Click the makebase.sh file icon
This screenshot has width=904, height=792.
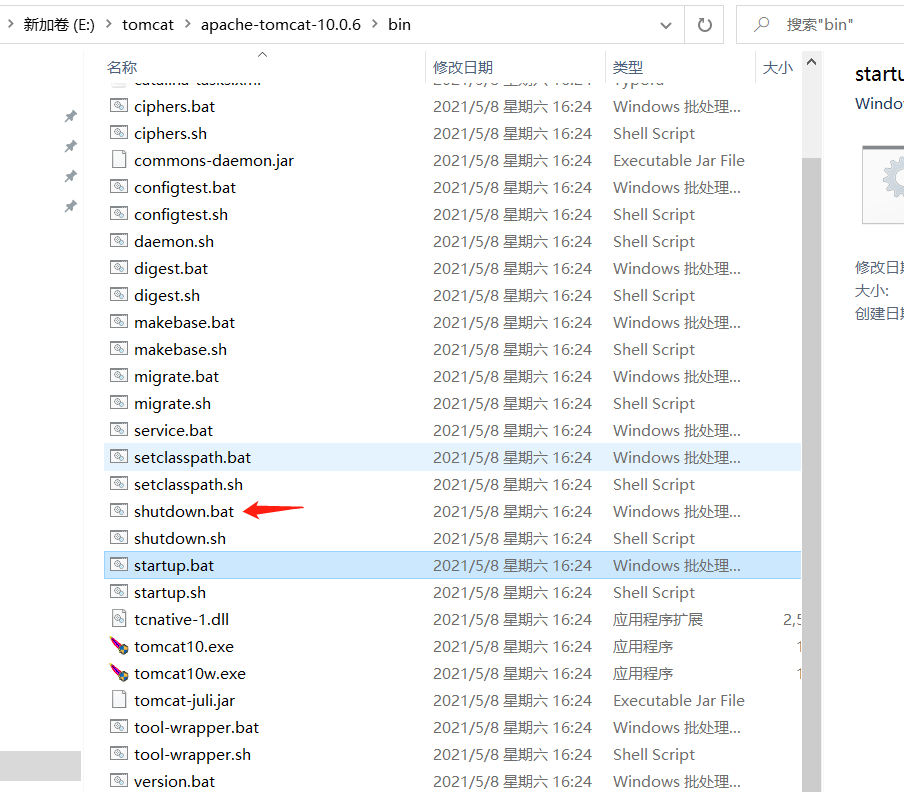click(x=119, y=349)
